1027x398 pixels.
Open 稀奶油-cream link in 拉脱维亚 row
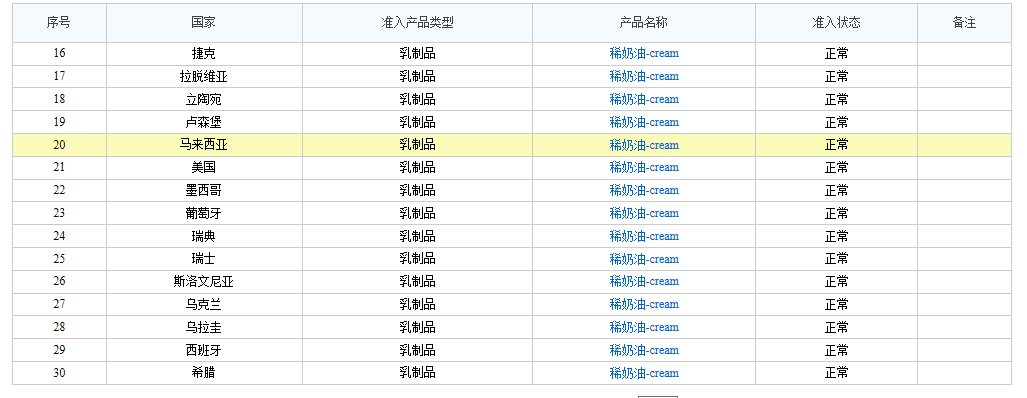644,77
